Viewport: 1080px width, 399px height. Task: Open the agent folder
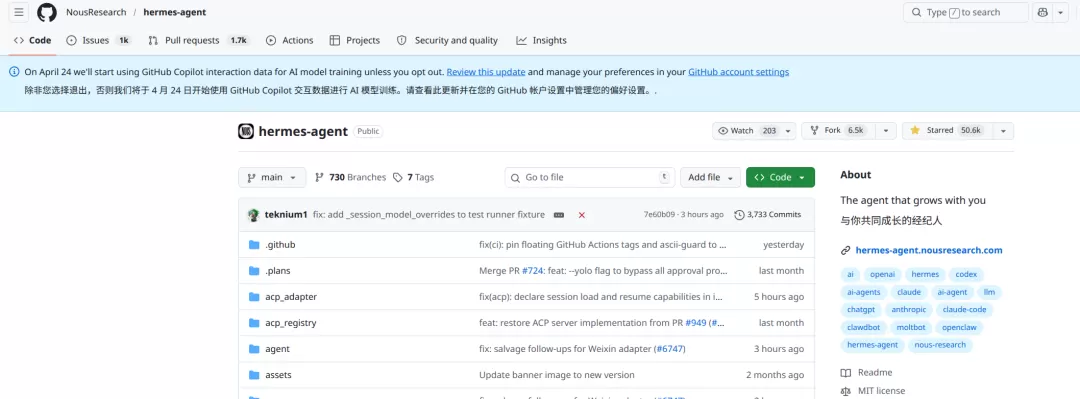278,349
